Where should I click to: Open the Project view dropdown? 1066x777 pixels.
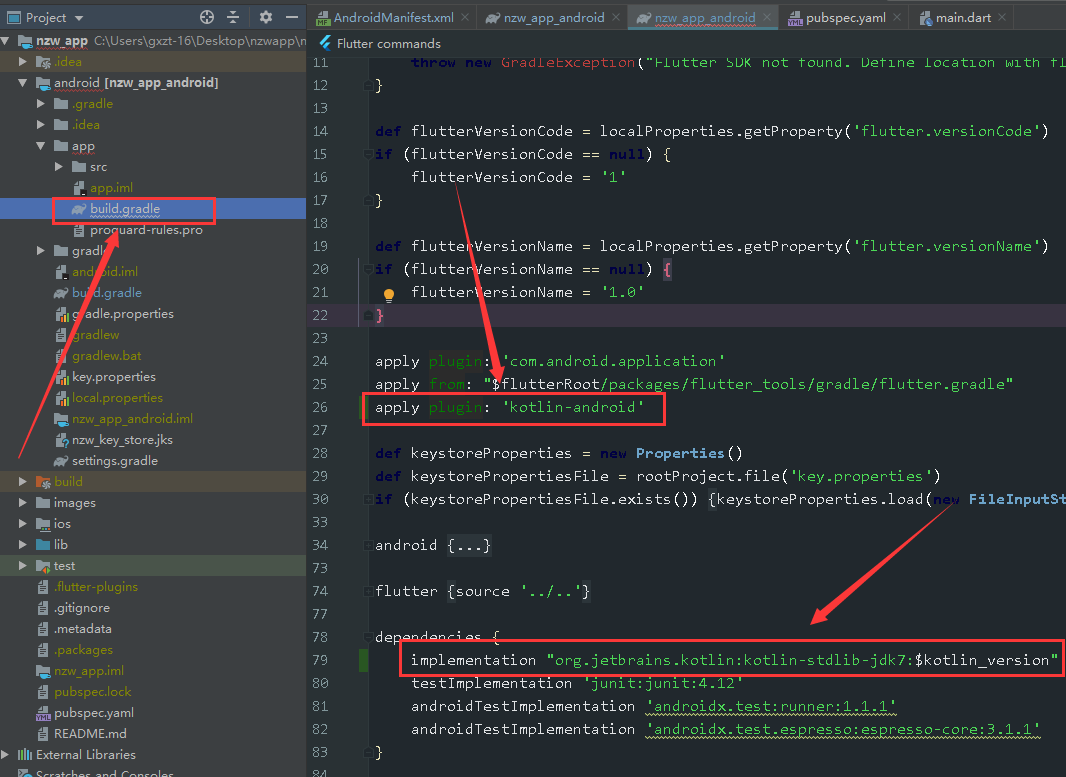click(x=79, y=18)
